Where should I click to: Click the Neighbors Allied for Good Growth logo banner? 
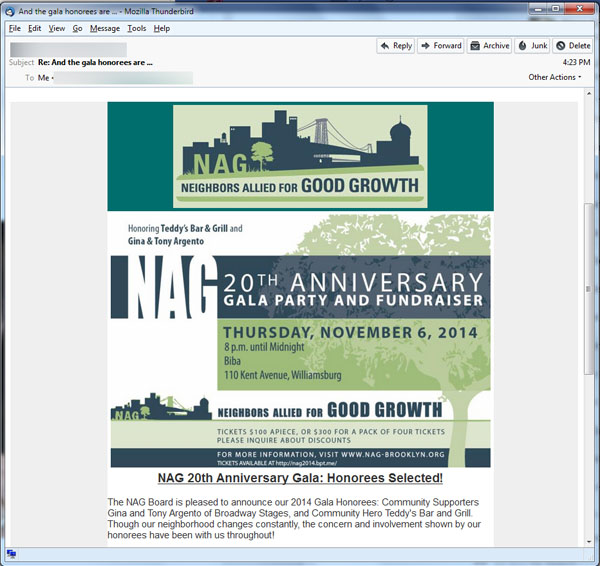[300, 157]
